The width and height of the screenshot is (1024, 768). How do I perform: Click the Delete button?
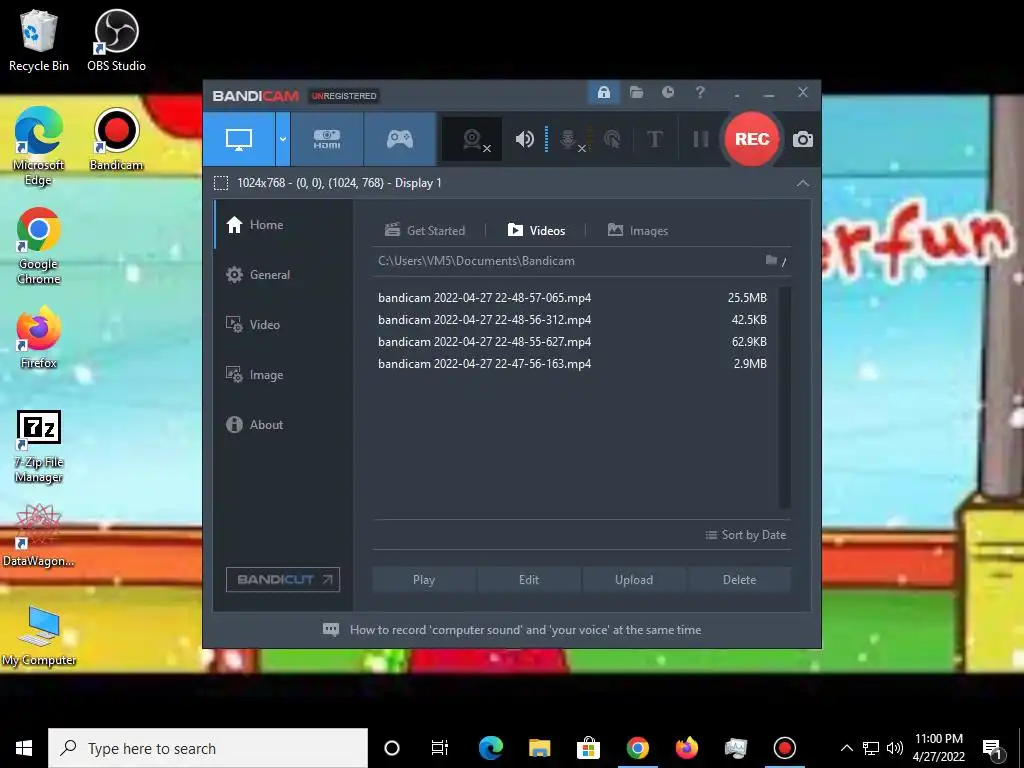(x=739, y=580)
